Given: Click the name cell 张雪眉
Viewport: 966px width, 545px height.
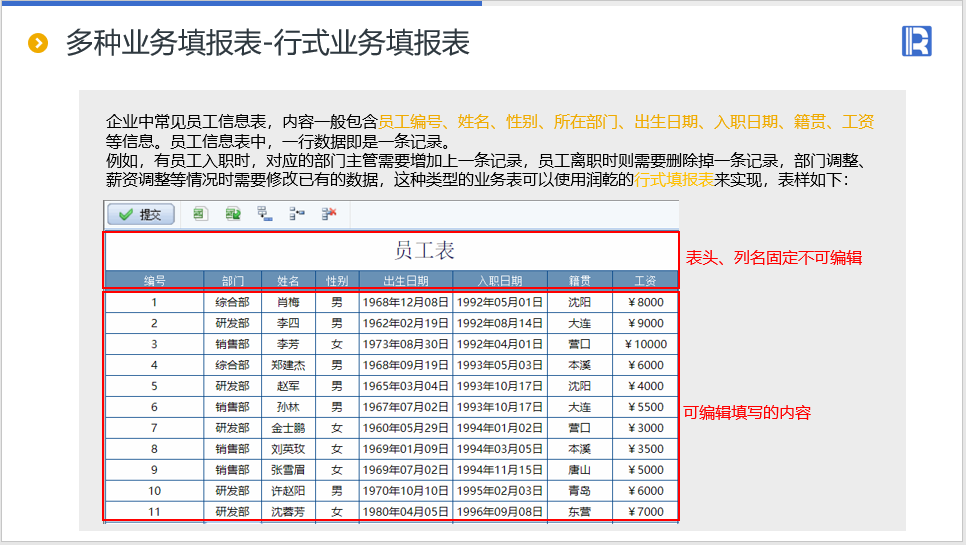Looking at the screenshot, I should [288, 470].
